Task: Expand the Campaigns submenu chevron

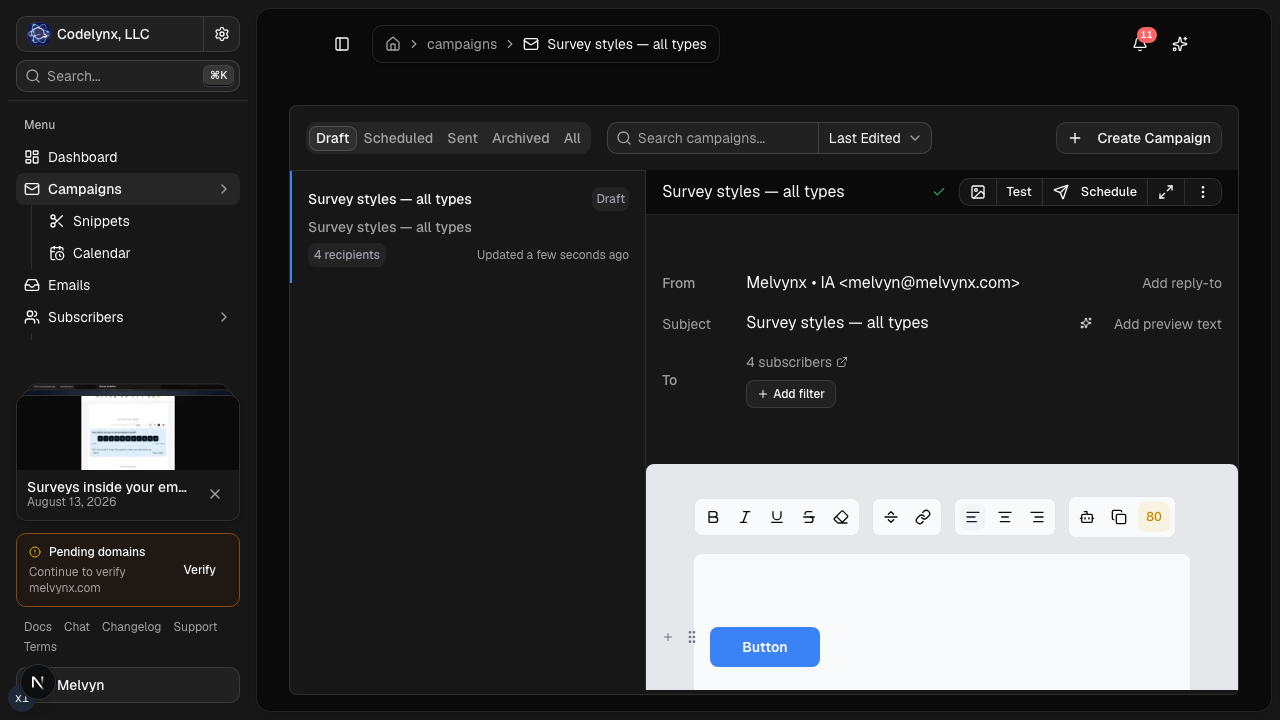Action: click(224, 189)
